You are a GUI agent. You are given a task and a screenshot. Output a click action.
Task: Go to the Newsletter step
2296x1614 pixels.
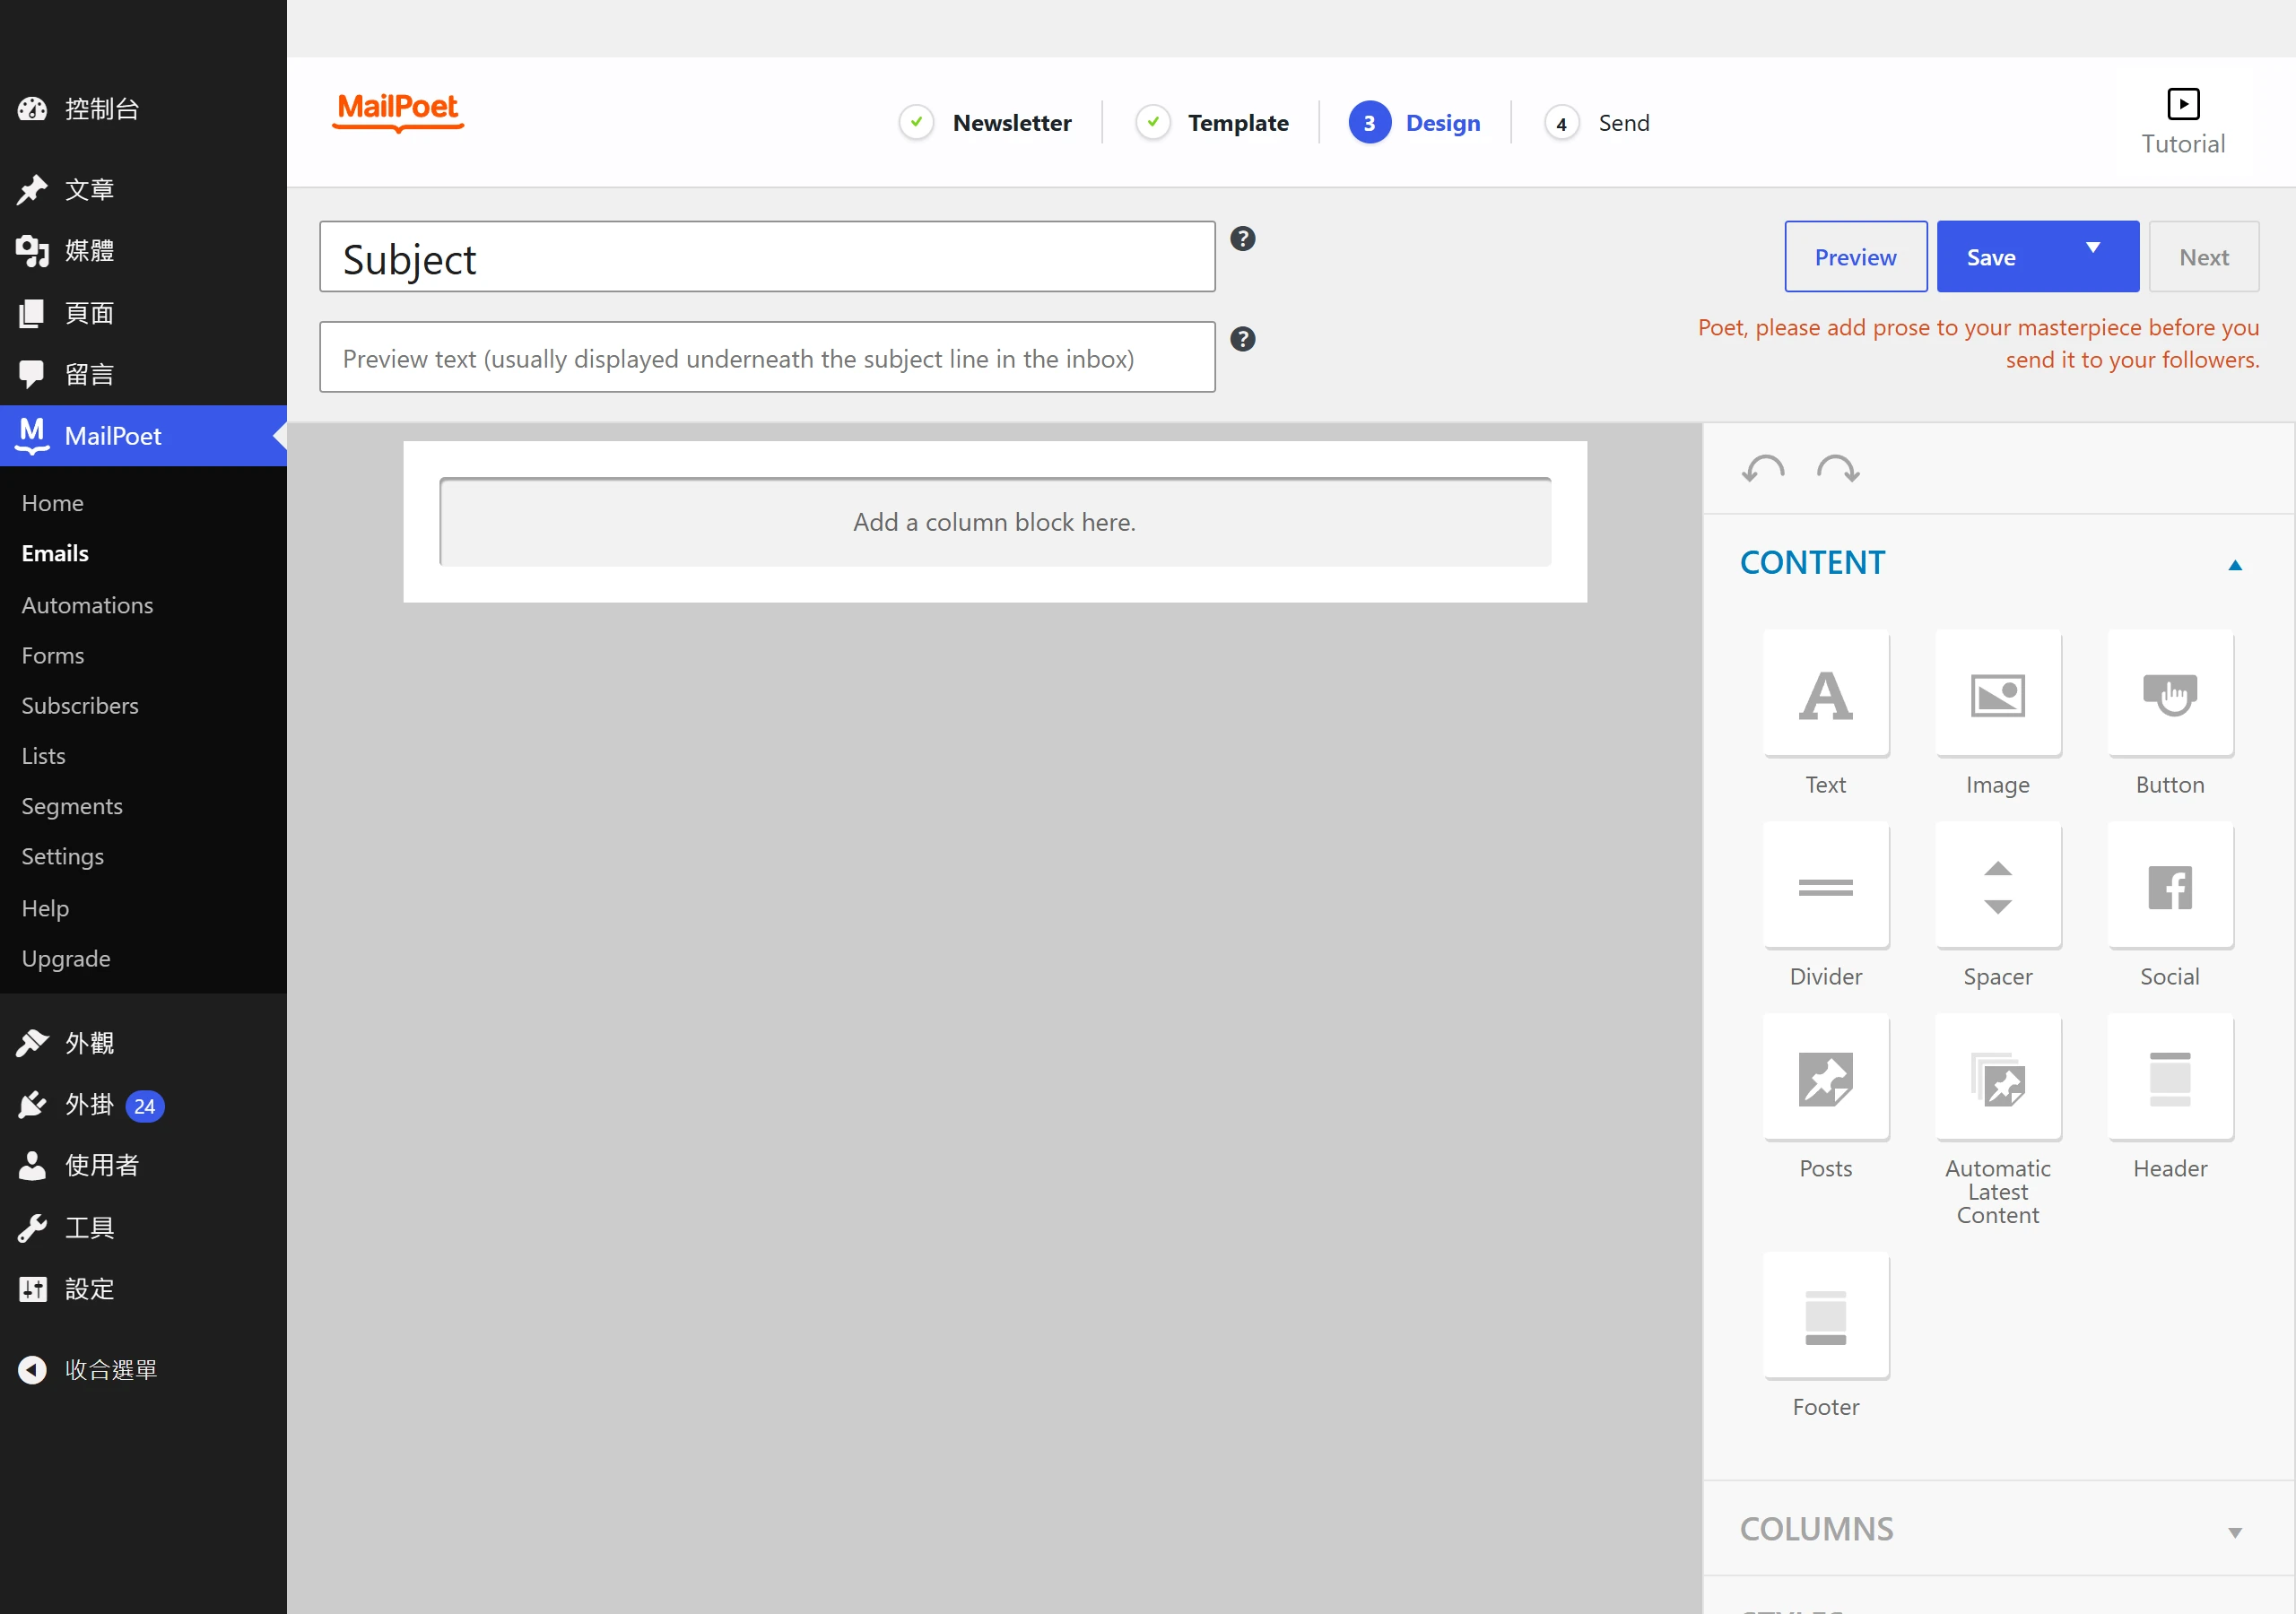[x=985, y=122]
